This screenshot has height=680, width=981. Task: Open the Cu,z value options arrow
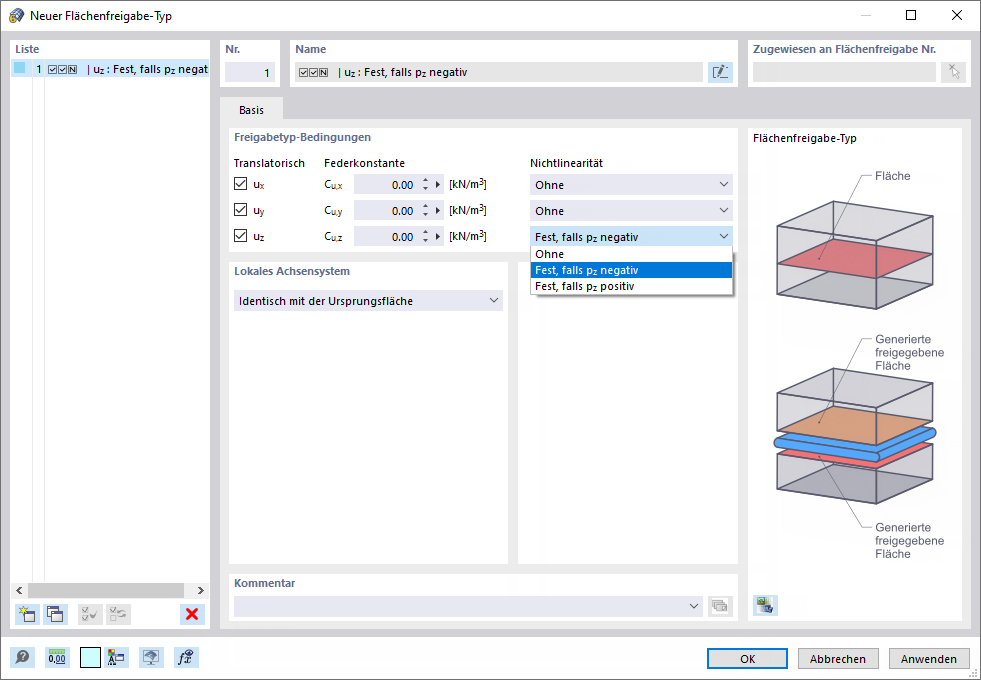[438, 236]
